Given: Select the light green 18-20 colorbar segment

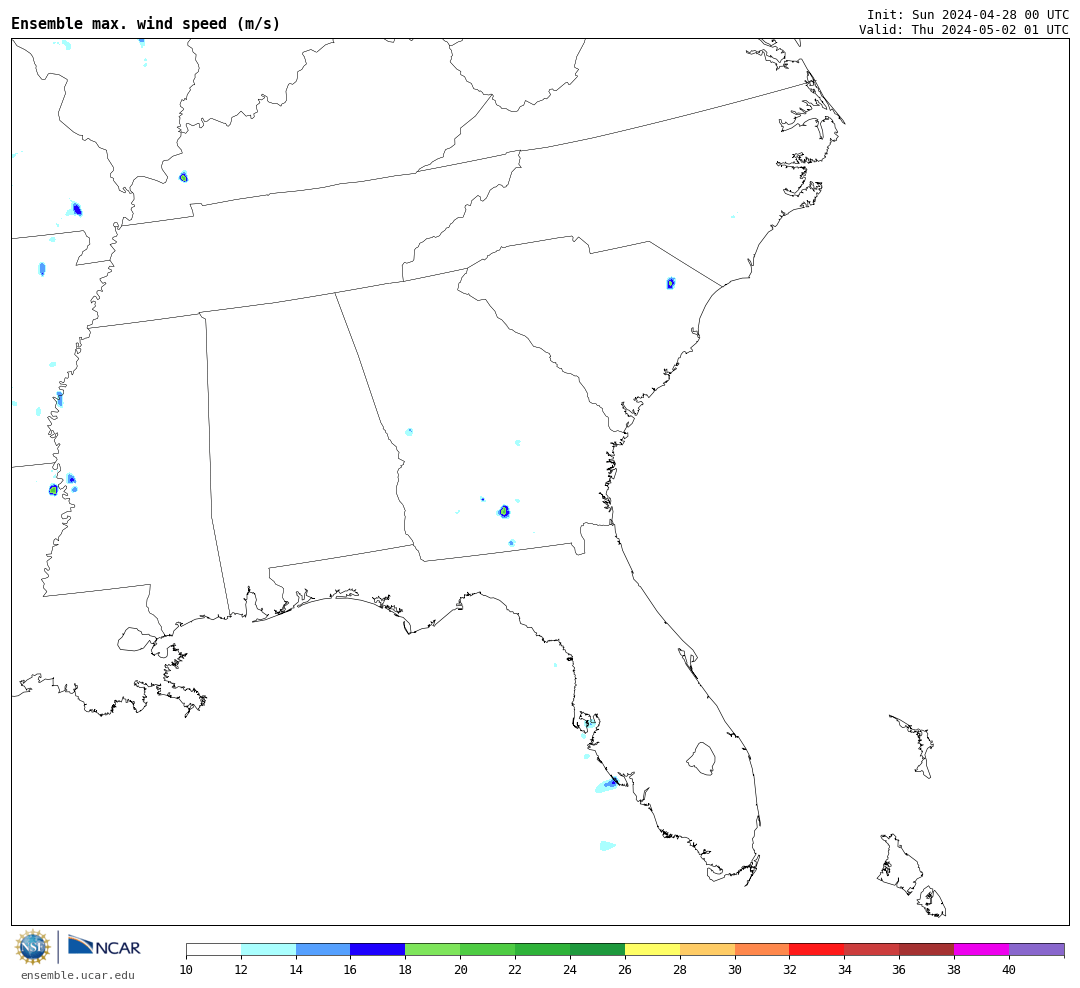Looking at the screenshot, I should tap(433, 949).
